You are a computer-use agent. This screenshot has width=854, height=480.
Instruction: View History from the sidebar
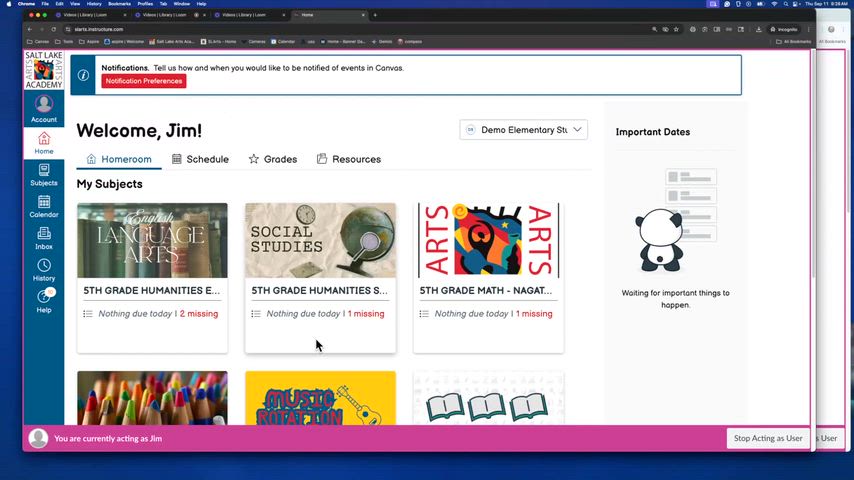point(43,269)
